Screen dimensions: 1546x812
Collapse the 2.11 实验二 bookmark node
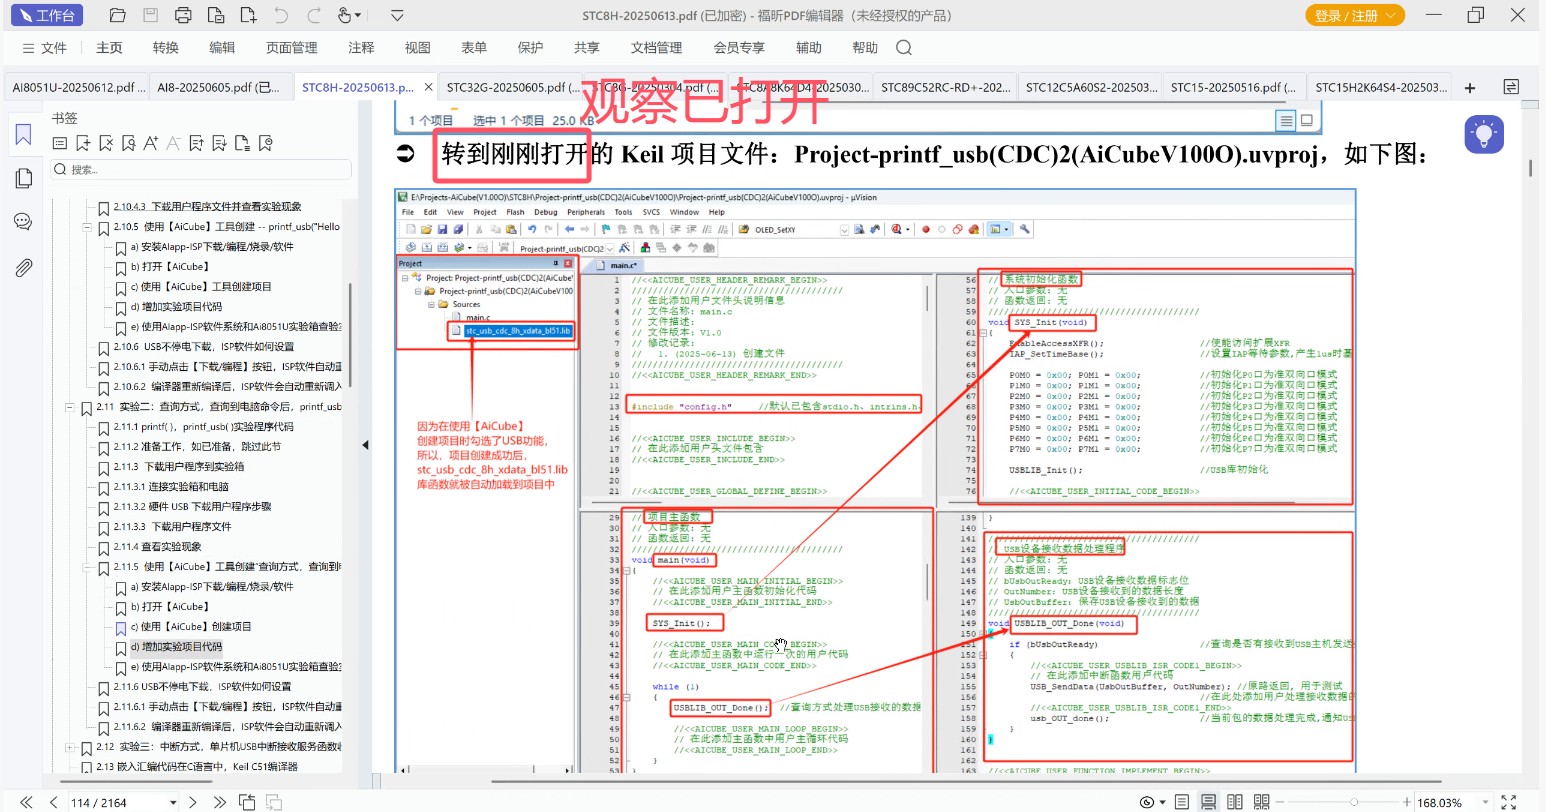pyautogui.click(x=71, y=407)
